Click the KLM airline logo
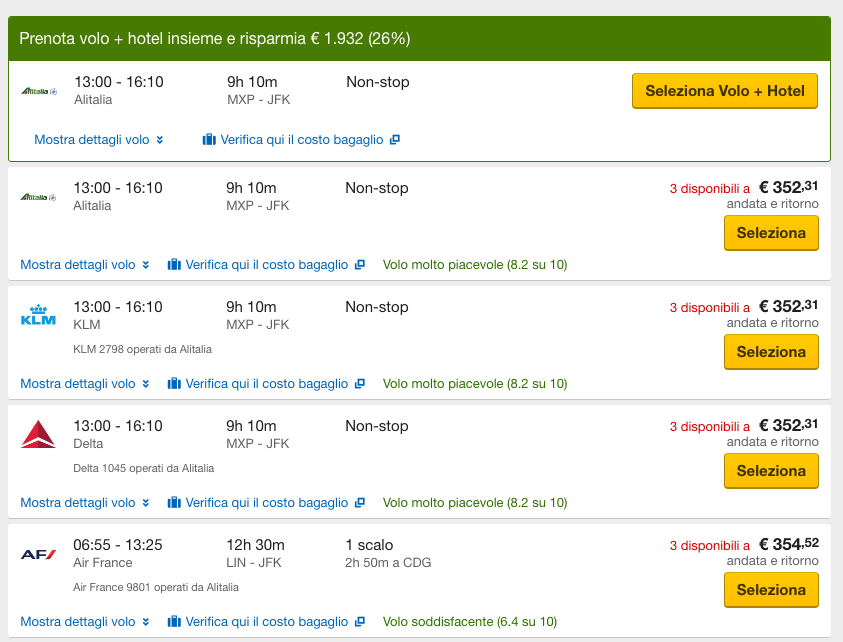 click(x=39, y=315)
